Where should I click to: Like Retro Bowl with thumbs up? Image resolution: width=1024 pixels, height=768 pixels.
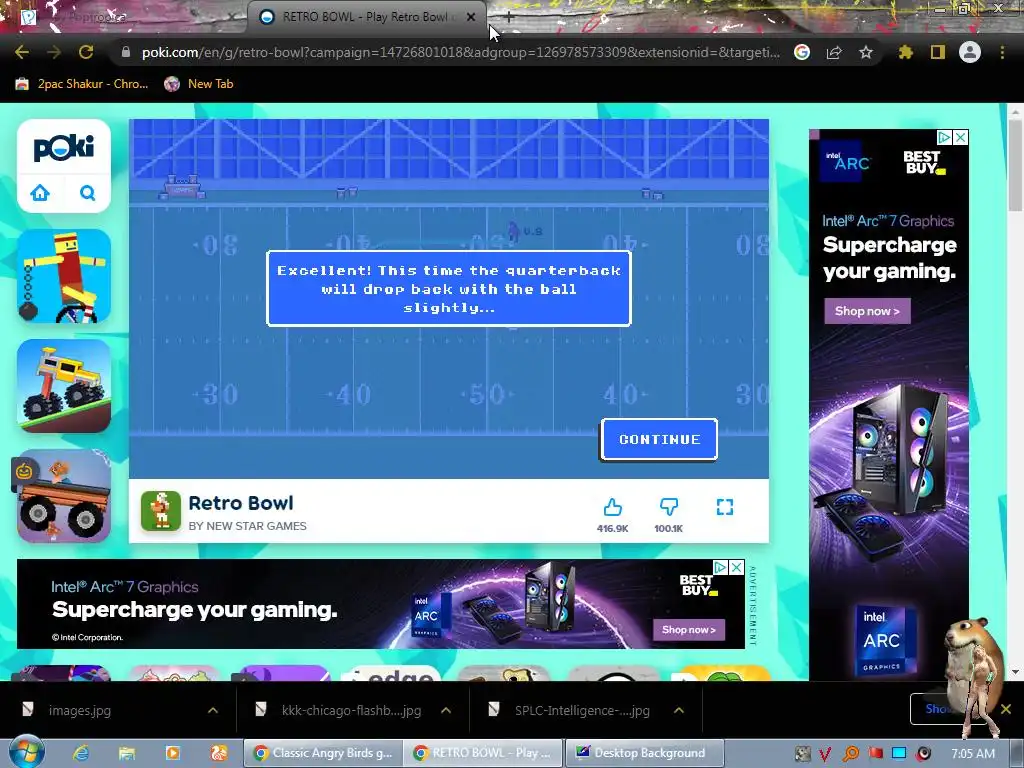[x=612, y=507]
